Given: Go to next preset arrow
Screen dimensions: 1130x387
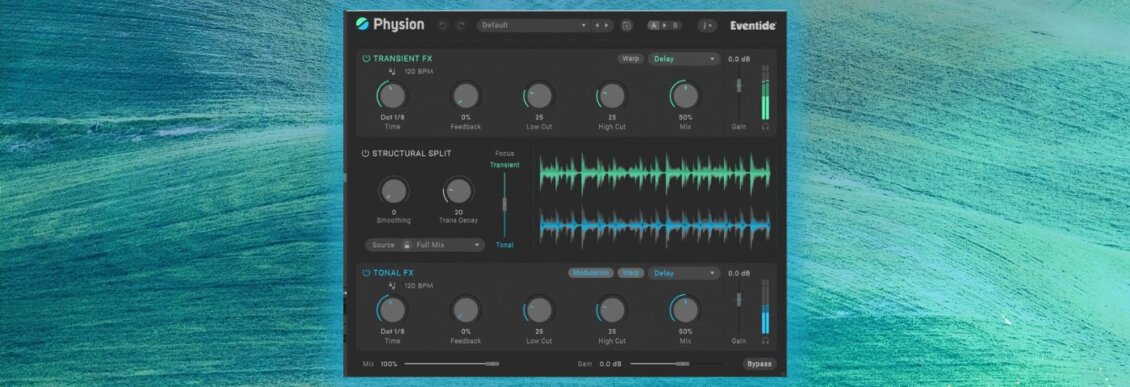Looking at the screenshot, I should click(606, 25).
